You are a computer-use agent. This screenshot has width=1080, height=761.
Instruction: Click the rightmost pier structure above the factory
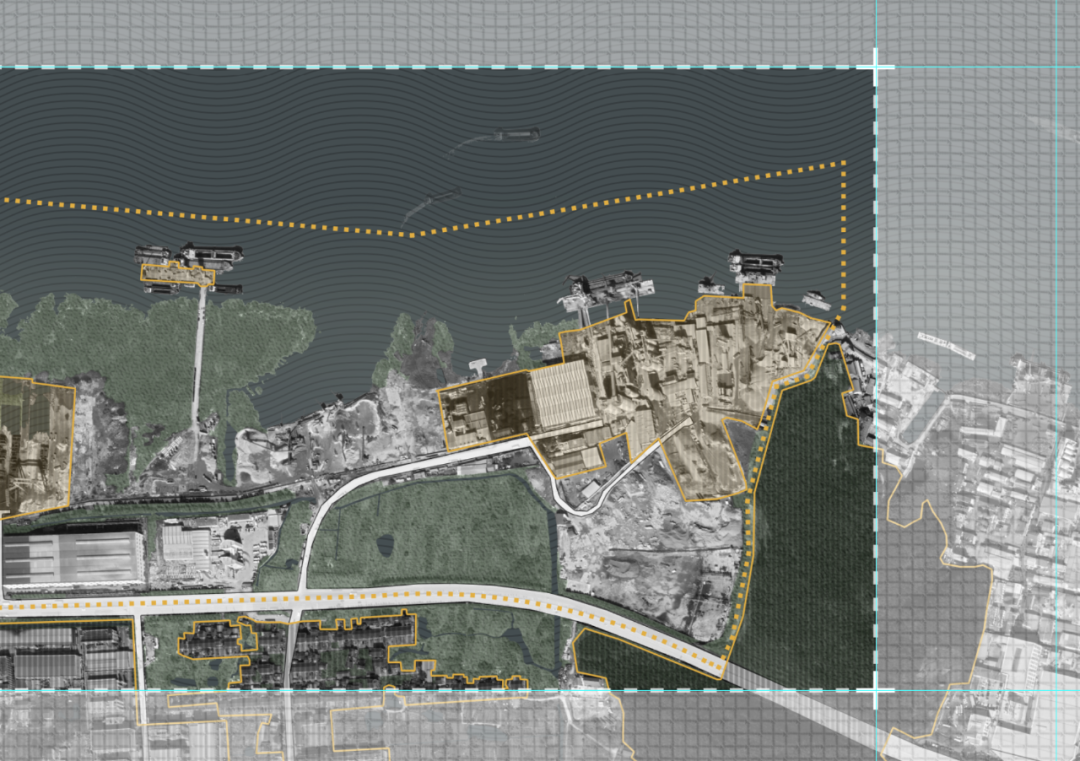point(757,265)
